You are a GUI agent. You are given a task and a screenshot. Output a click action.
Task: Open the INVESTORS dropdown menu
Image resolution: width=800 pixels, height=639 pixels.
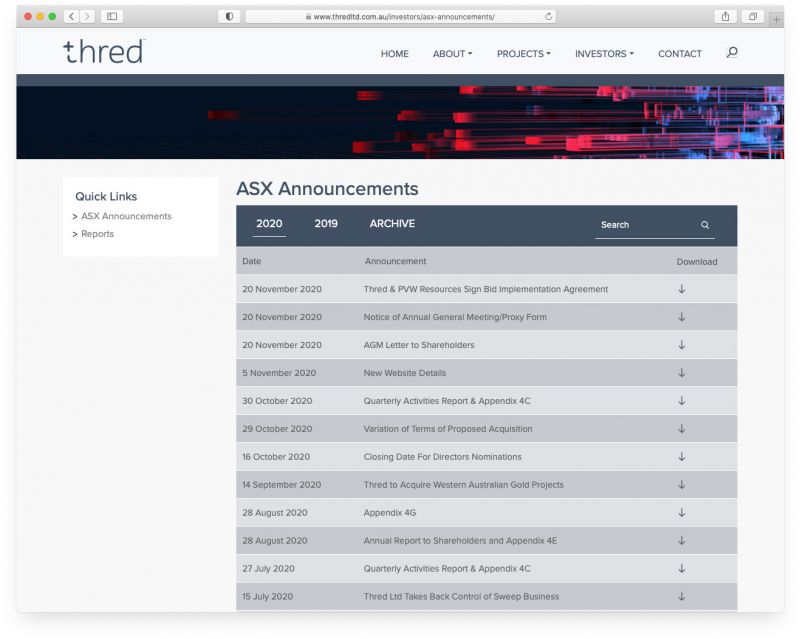click(604, 54)
